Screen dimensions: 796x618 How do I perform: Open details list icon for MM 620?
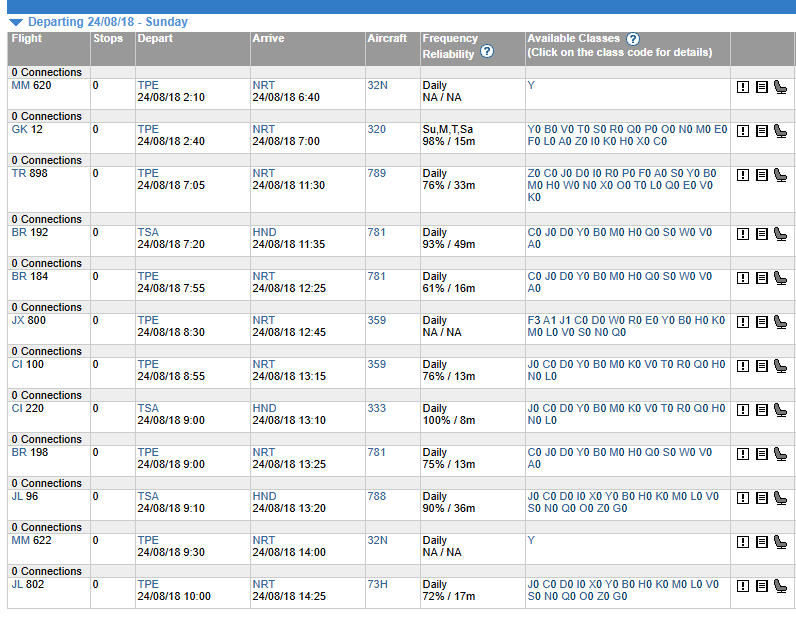(761, 87)
